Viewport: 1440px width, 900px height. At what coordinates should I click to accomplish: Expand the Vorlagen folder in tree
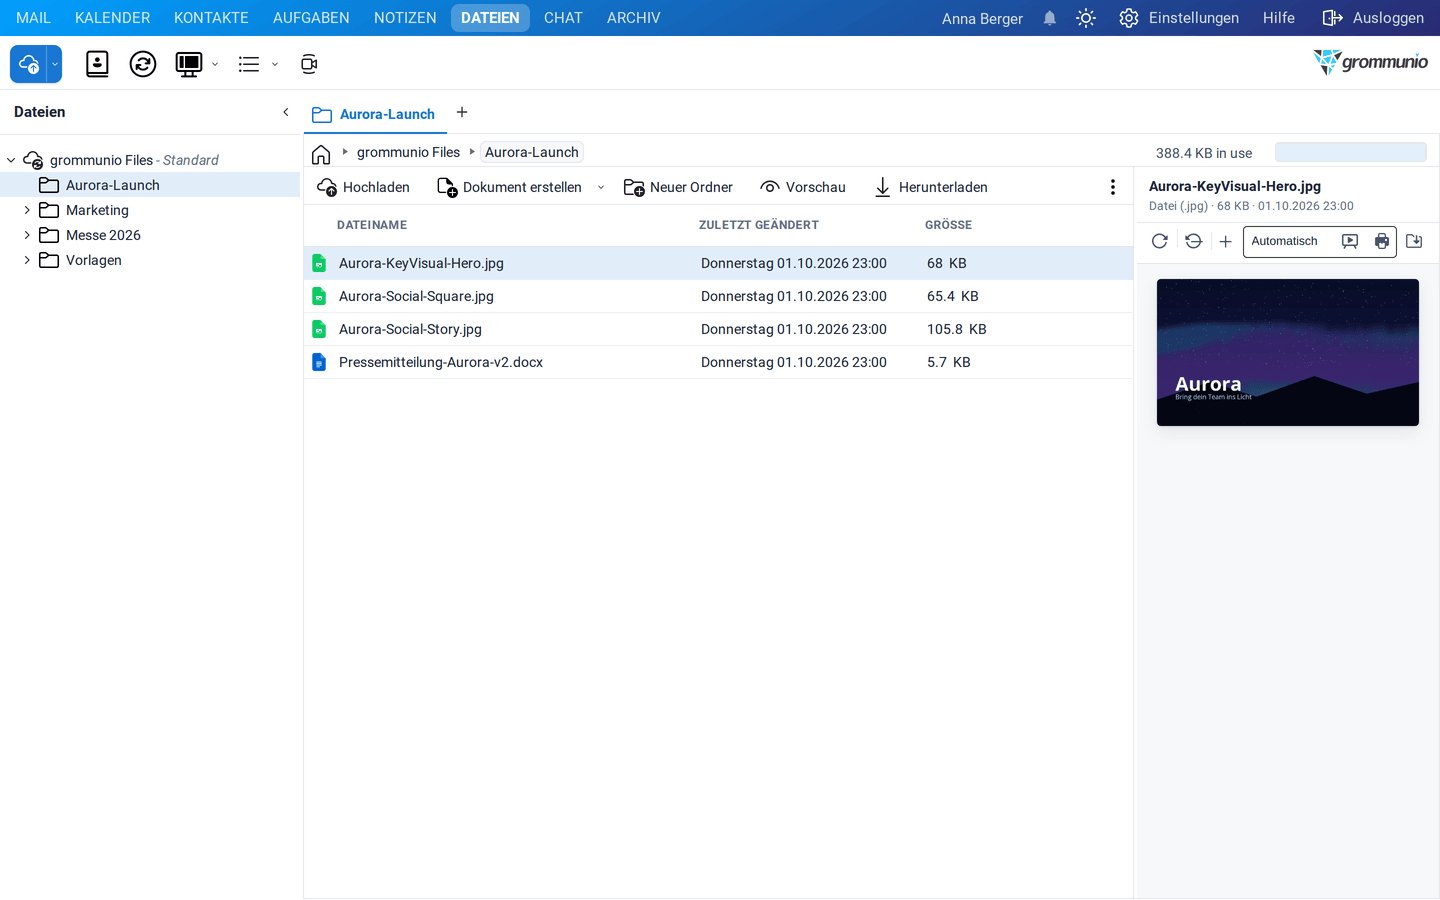click(x=27, y=260)
